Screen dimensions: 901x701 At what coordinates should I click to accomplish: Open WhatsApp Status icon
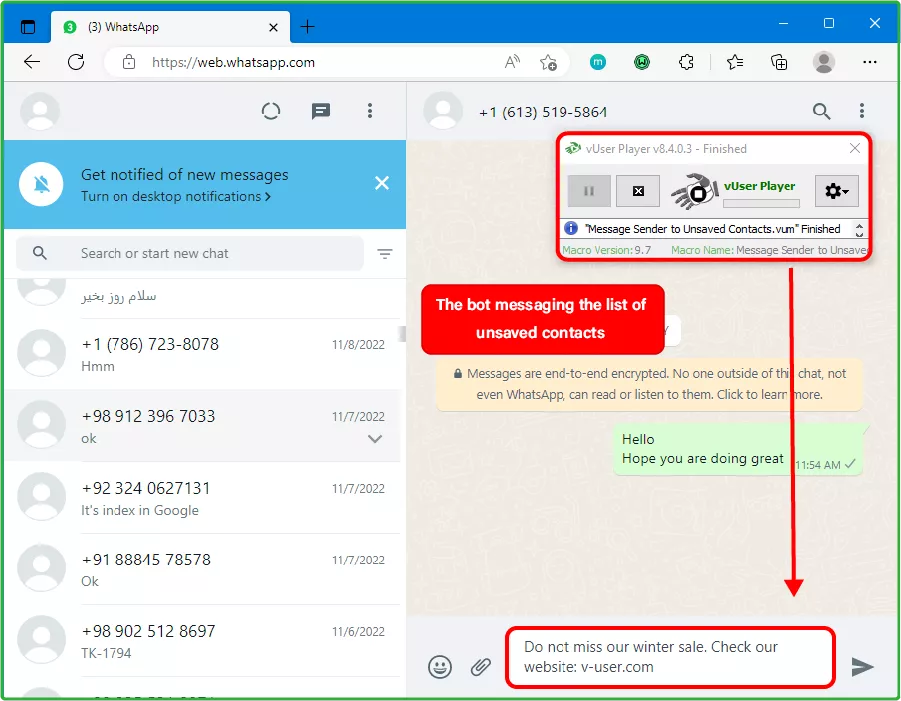[271, 111]
